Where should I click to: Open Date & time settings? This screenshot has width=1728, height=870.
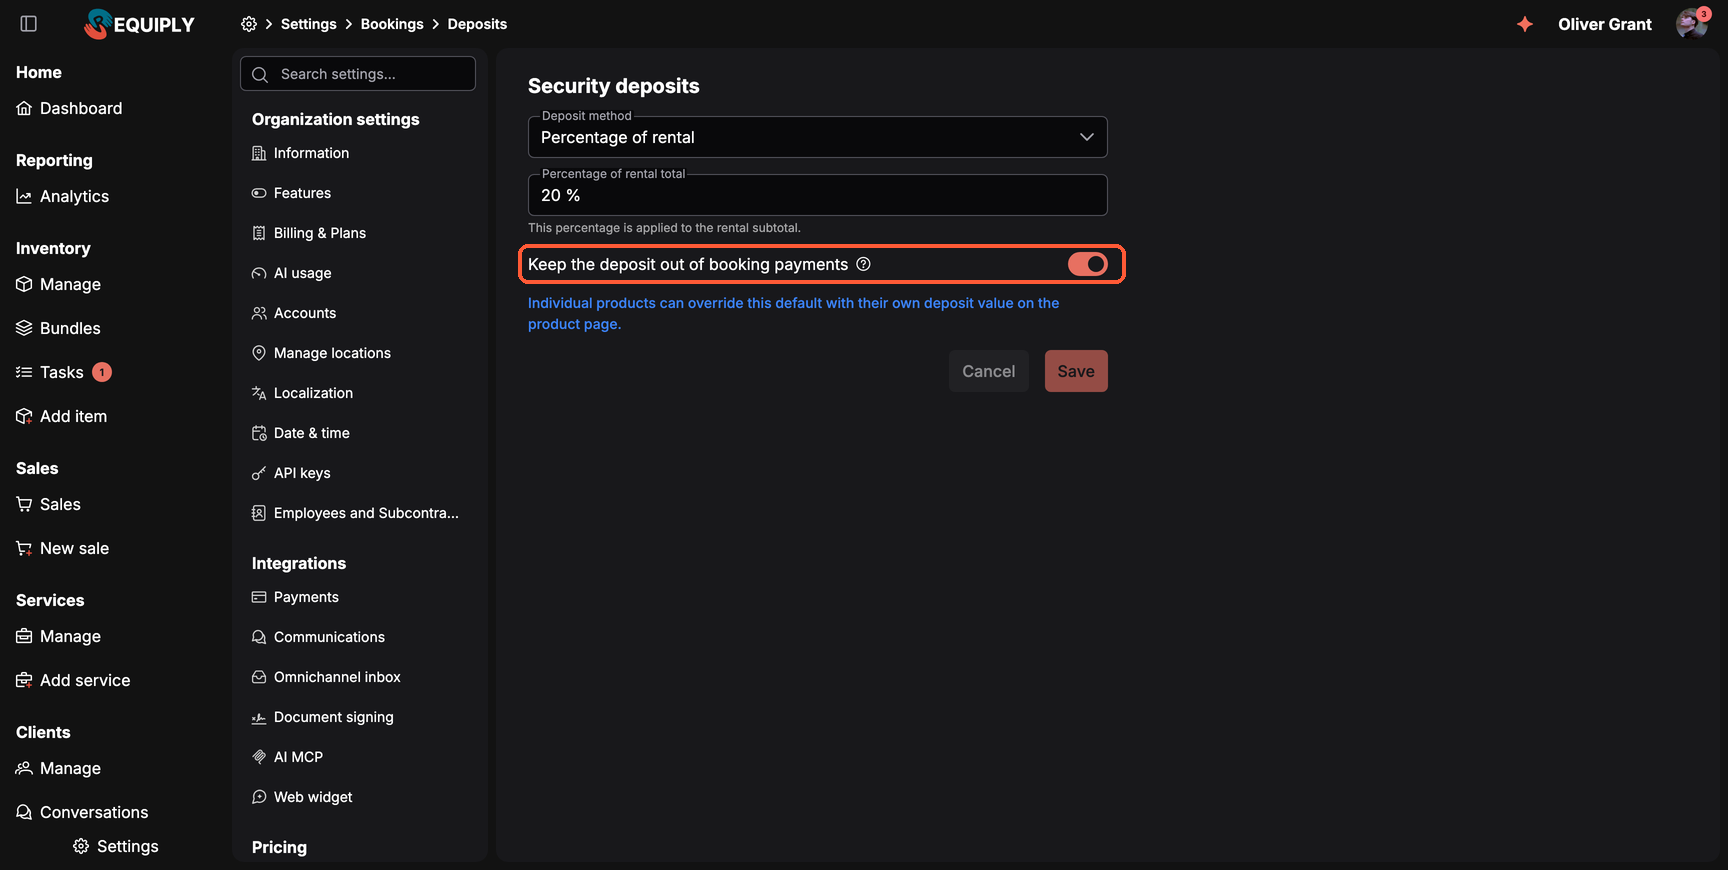(x=301, y=433)
